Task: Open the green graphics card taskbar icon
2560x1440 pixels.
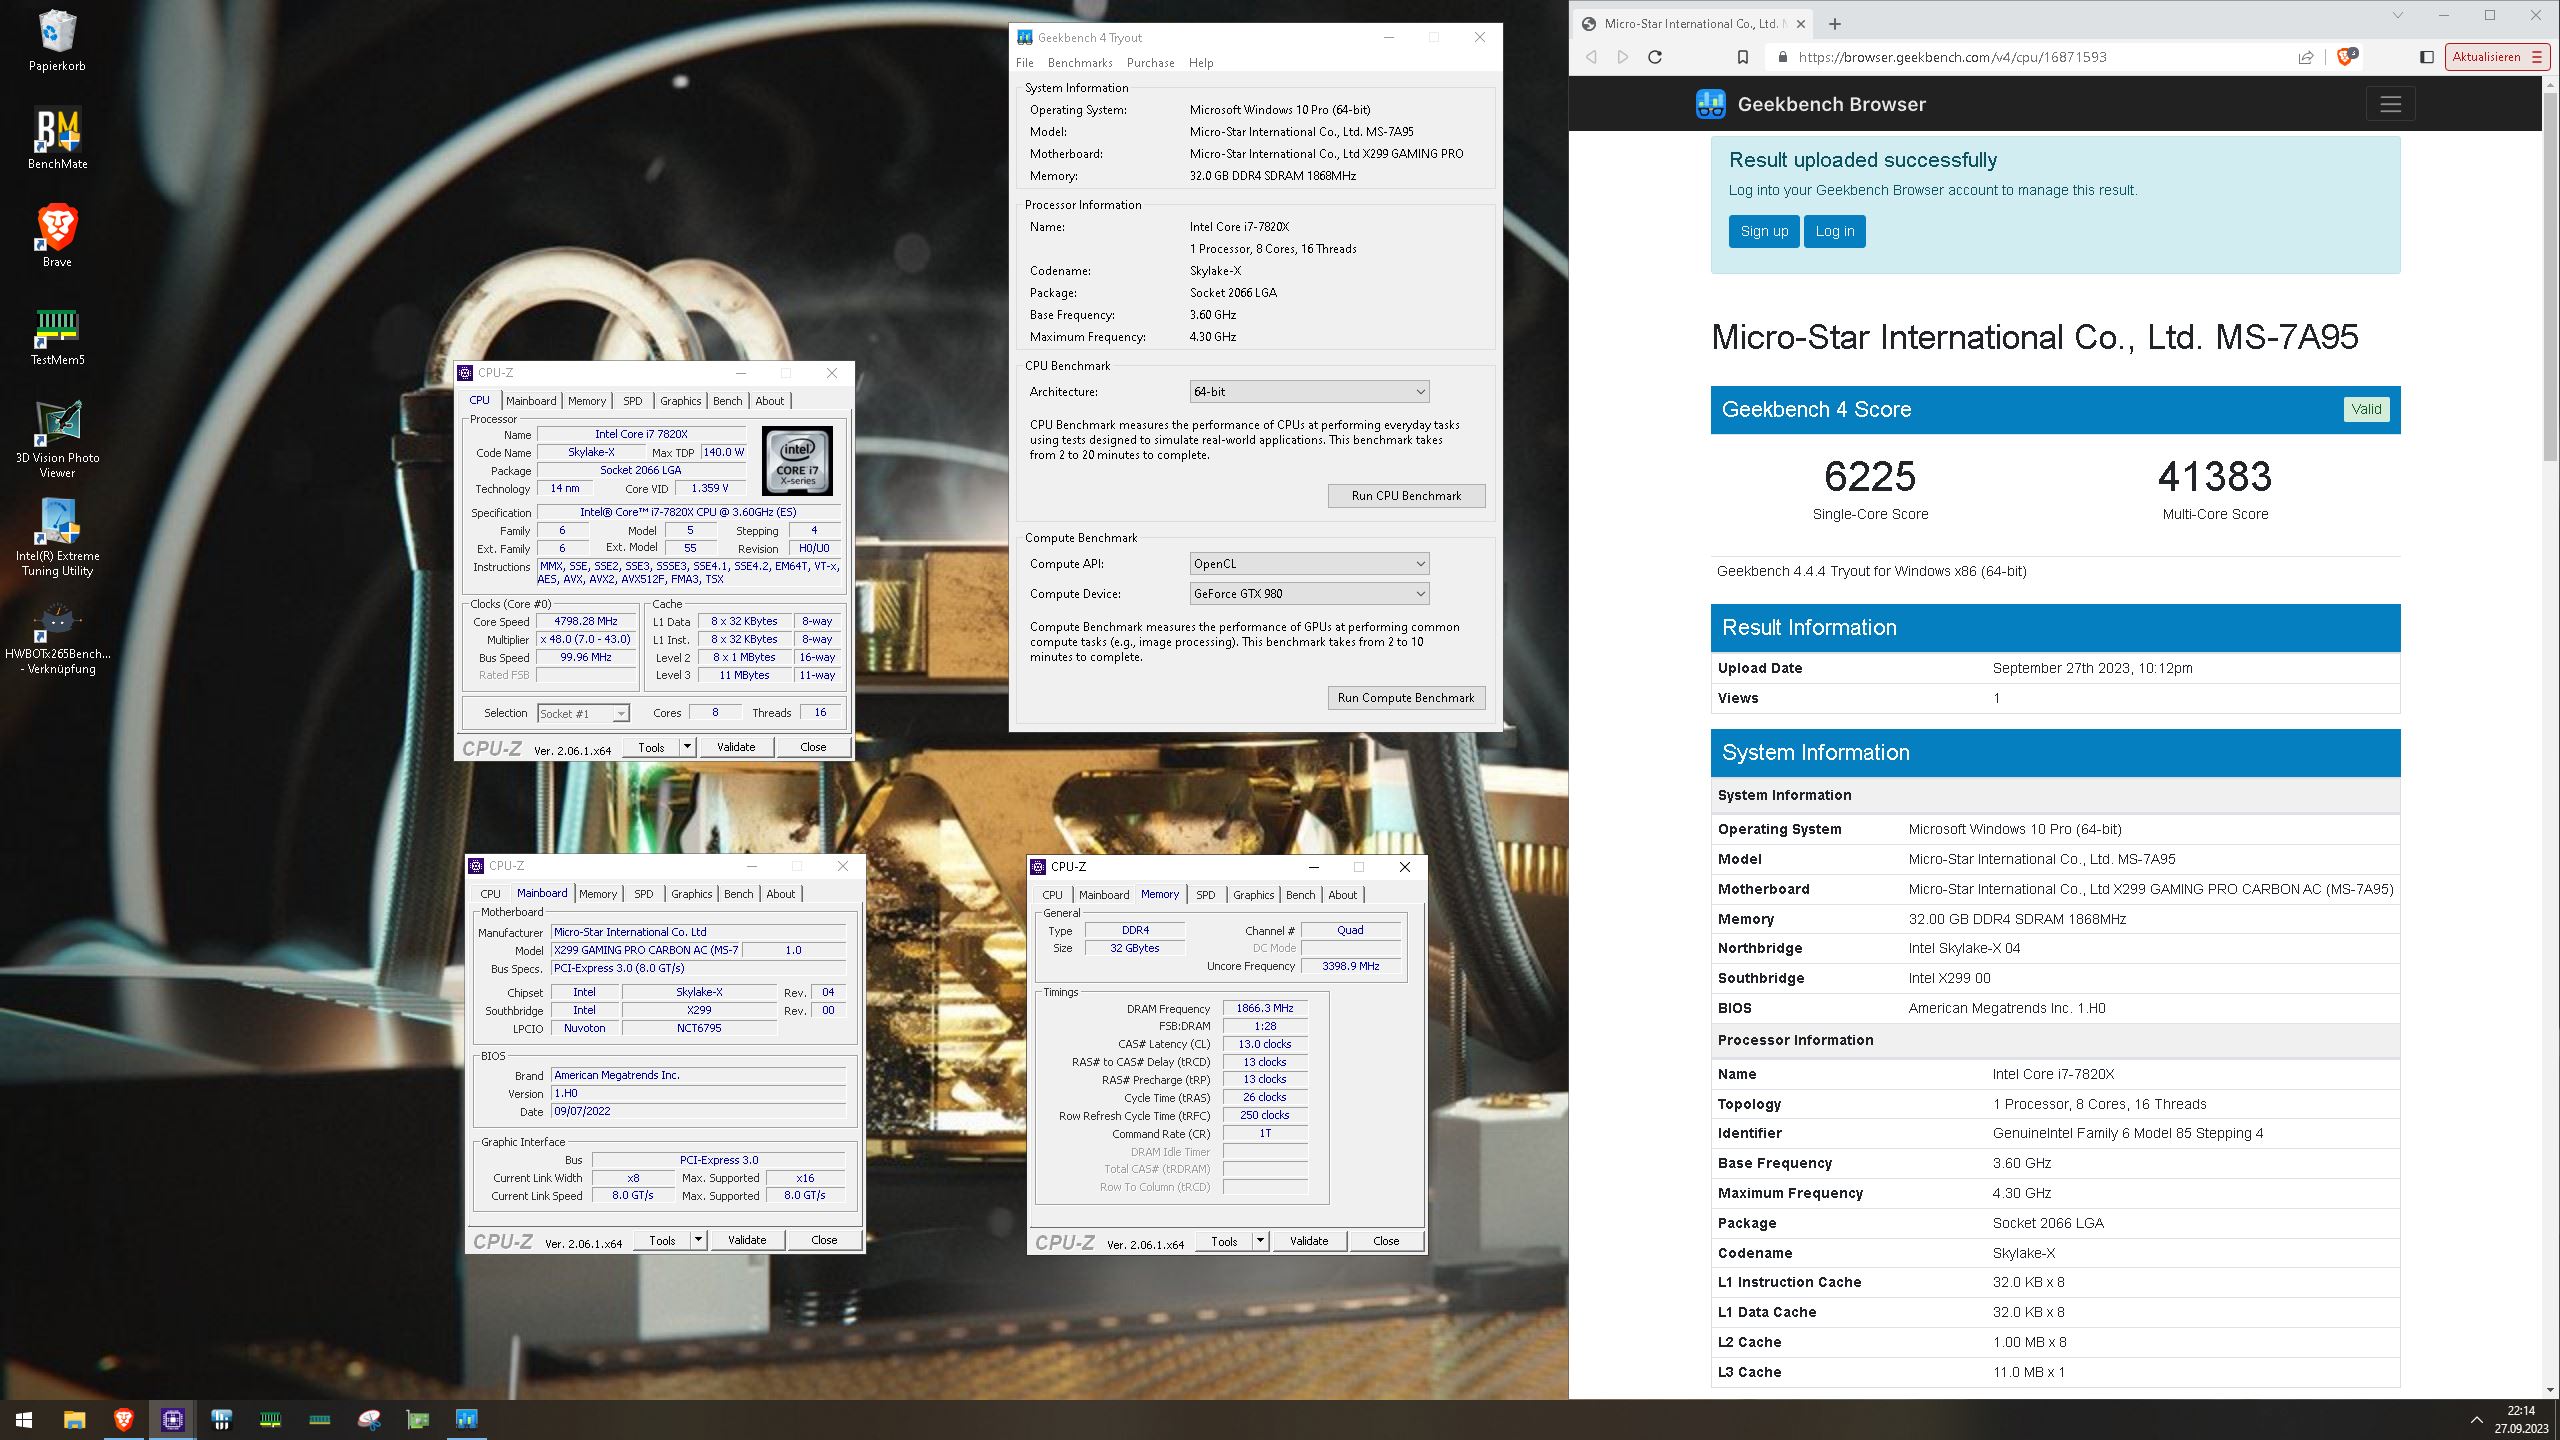Action: click(418, 1419)
